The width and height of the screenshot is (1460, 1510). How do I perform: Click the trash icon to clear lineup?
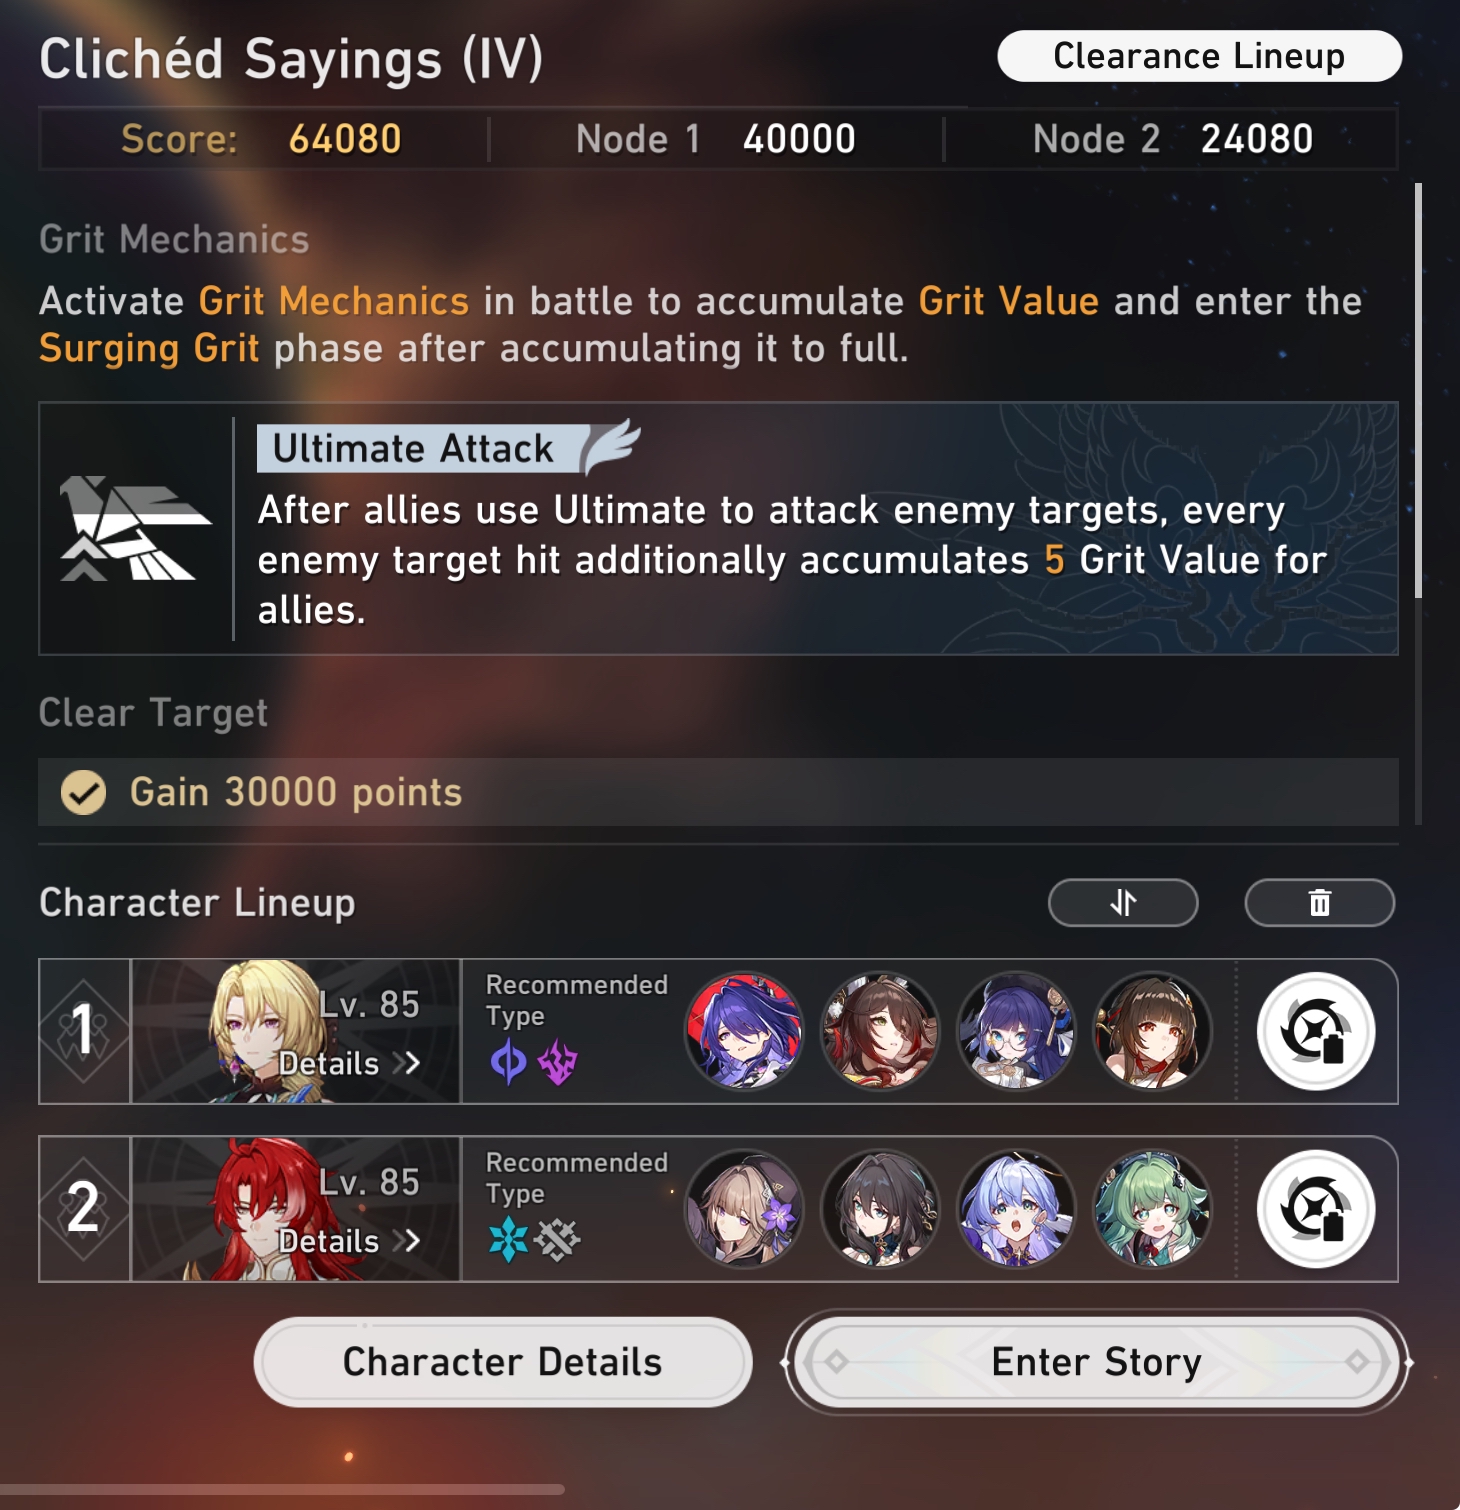pyautogui.click(x=1320, y=903)
